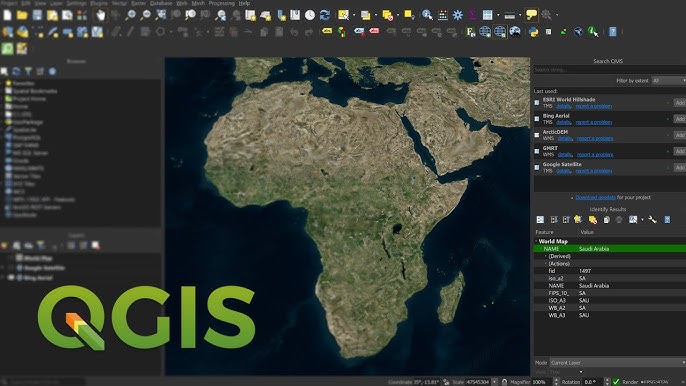Save the project using the floppy disk icon

(37, 15)
